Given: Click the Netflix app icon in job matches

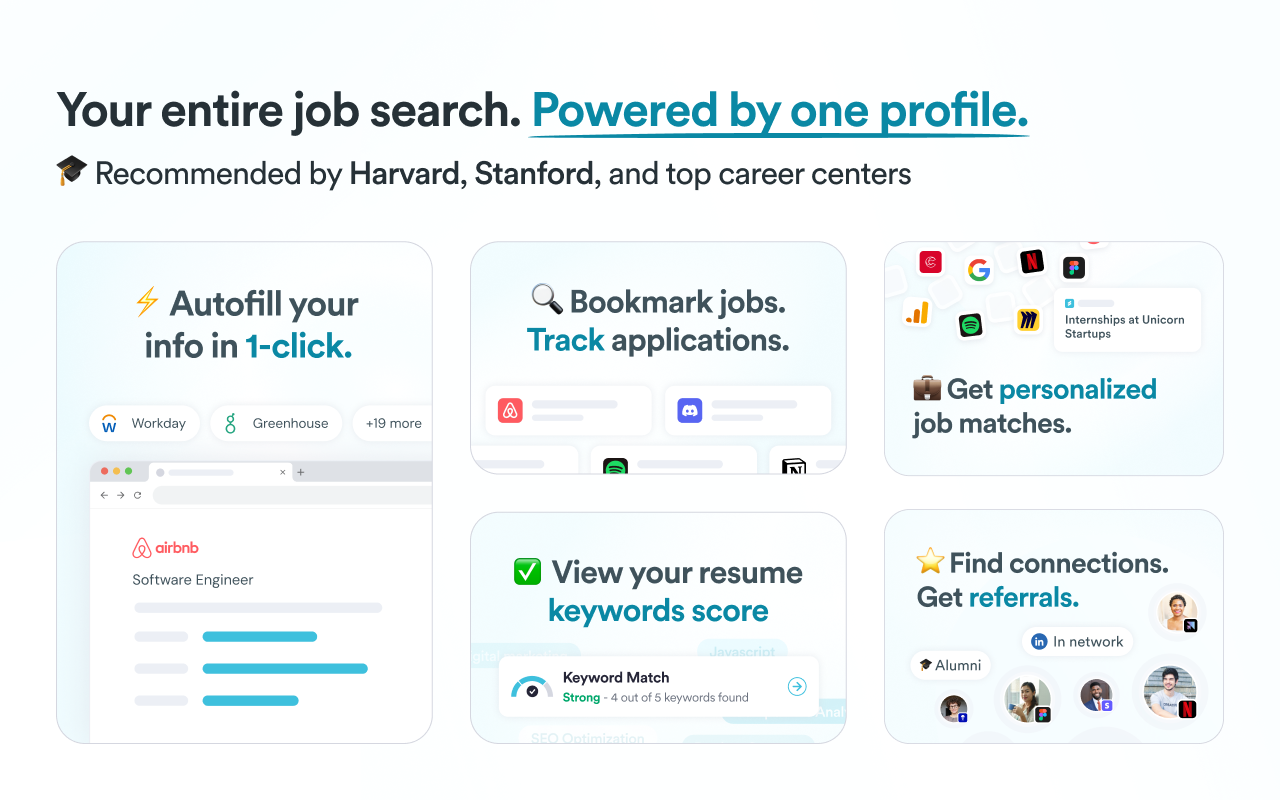Looking at the screenshot, I should (x=1031, y=262).
